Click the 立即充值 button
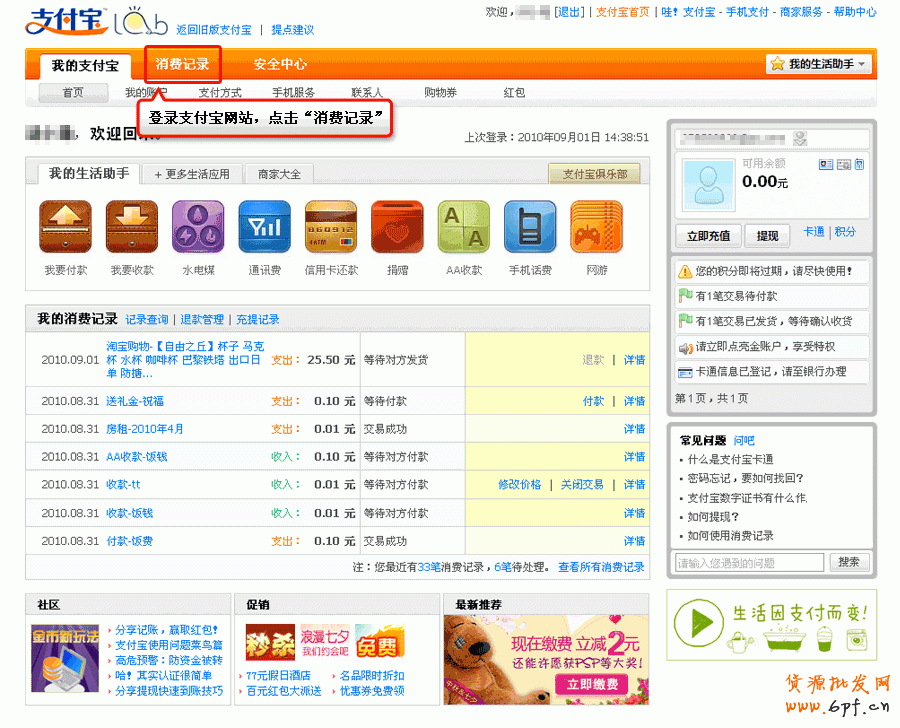 click(x=709, y=236)
